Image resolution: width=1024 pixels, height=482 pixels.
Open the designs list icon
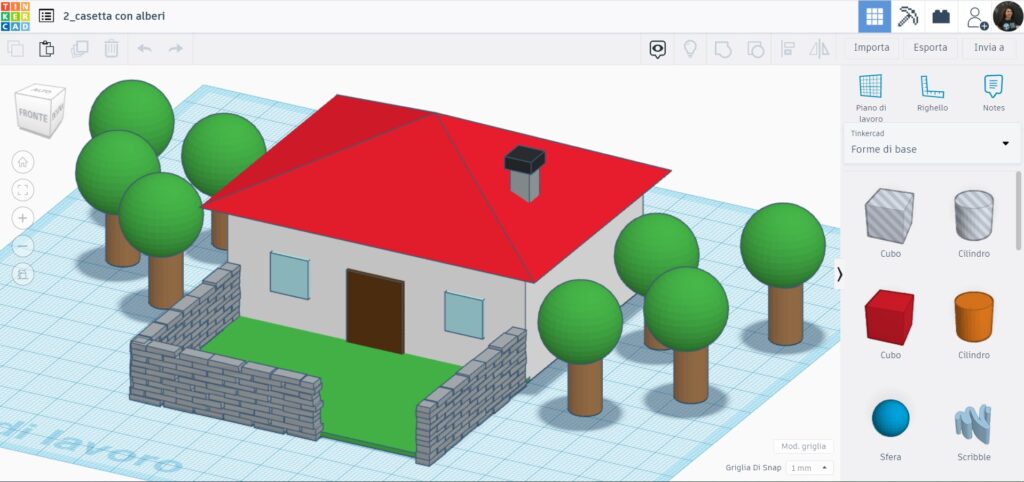47,16
